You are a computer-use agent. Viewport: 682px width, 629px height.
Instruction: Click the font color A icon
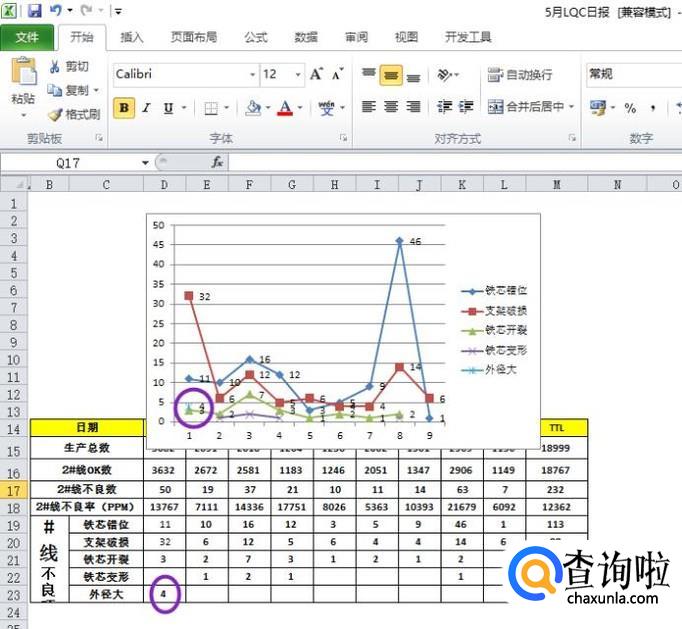[x=285, y=108]
